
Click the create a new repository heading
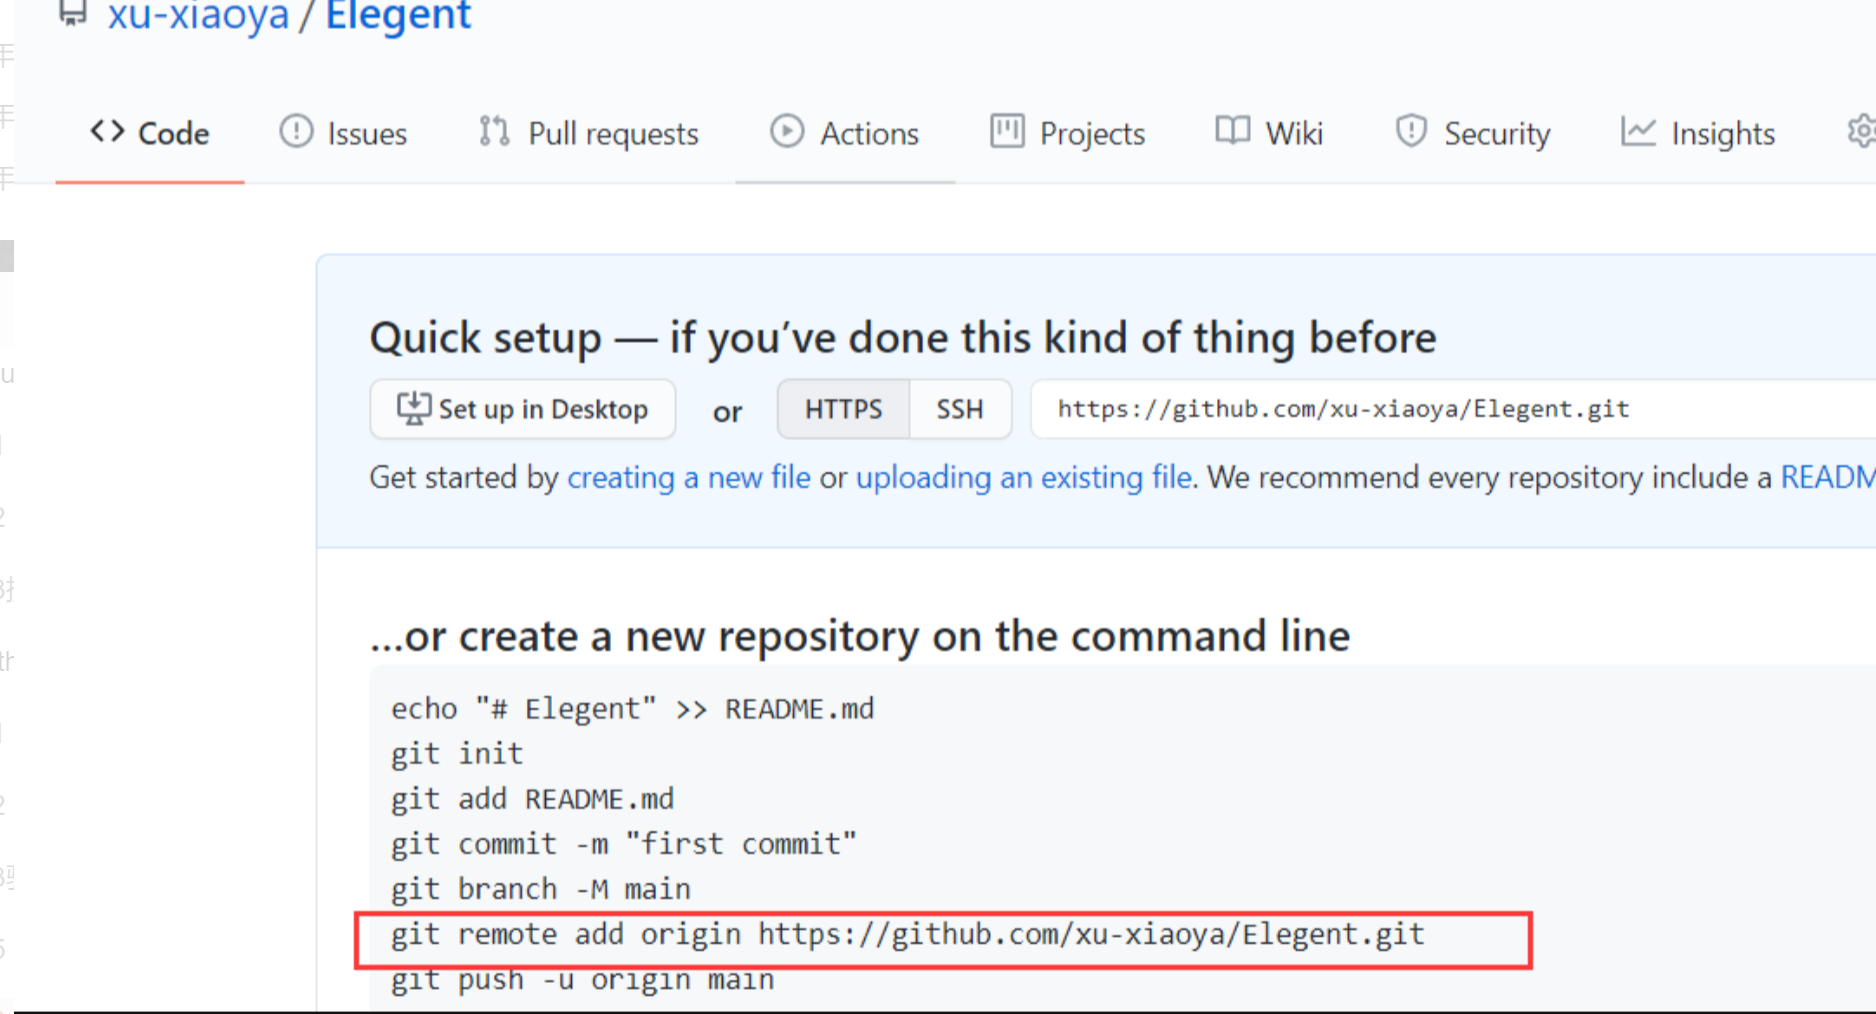[x=860, y=636]
